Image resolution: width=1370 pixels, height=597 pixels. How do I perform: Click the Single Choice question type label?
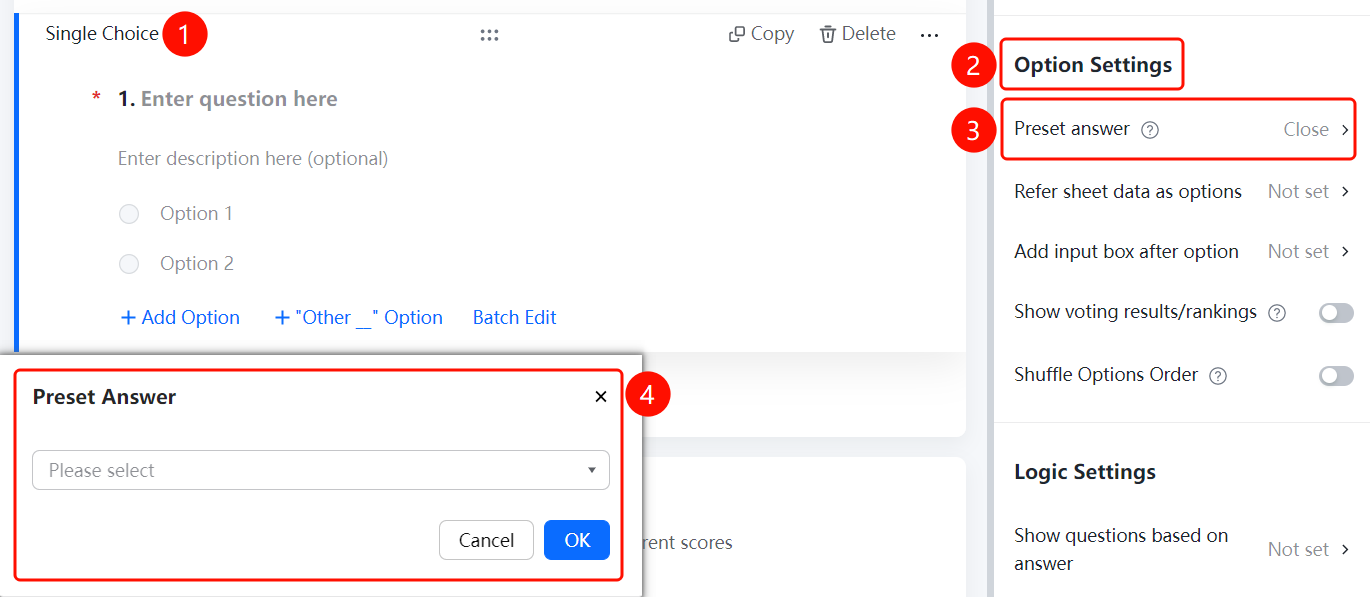coord(102,34)
